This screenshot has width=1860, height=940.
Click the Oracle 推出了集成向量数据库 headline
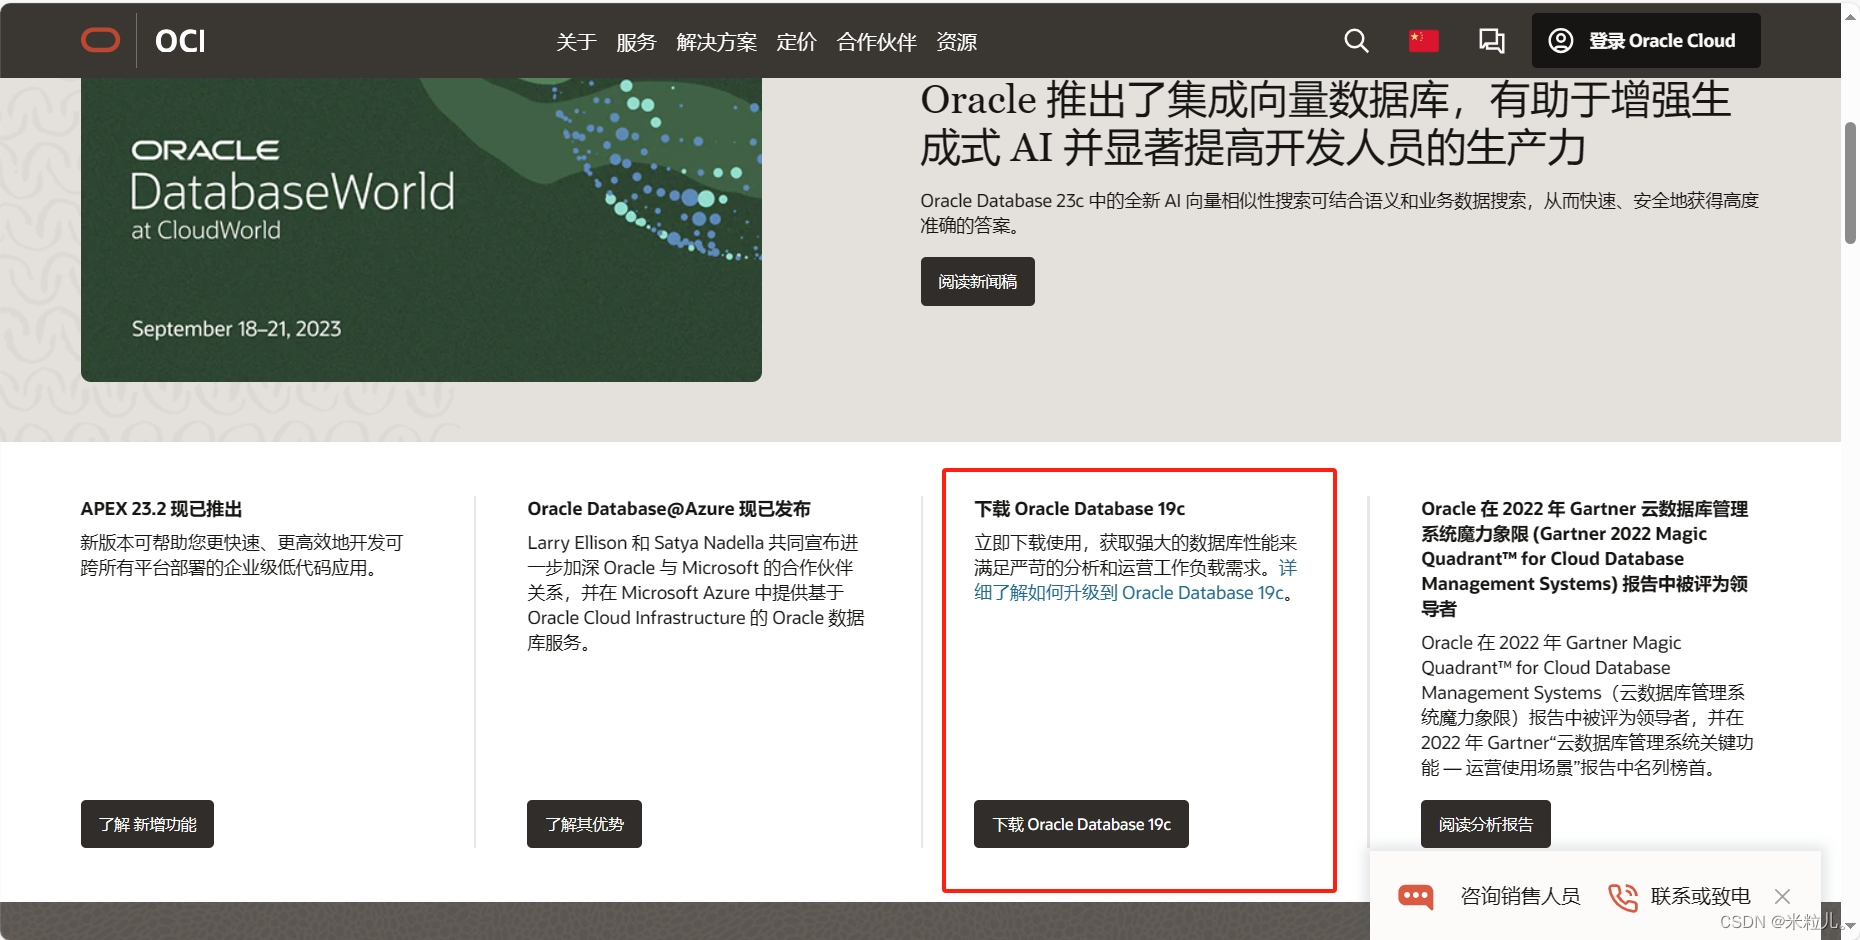1325,124
